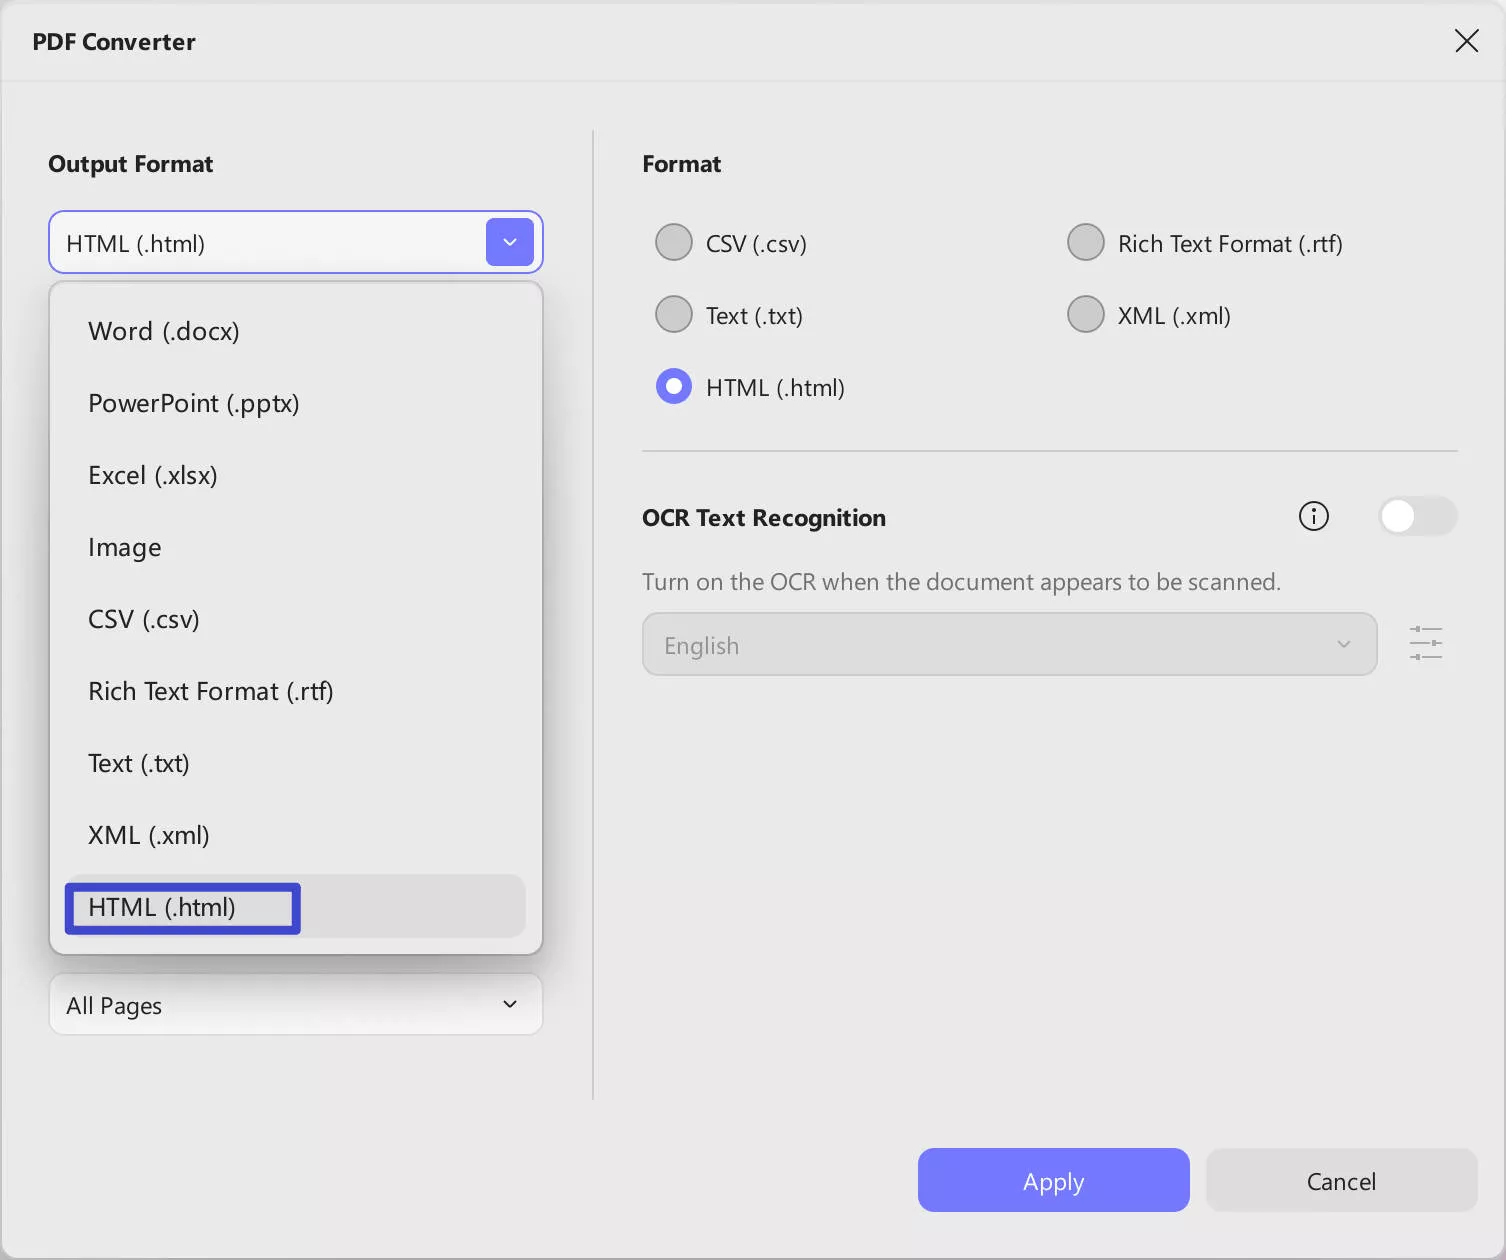
Task: Select HTML (.html) from the format list
Action: click(x=181, y=907)
